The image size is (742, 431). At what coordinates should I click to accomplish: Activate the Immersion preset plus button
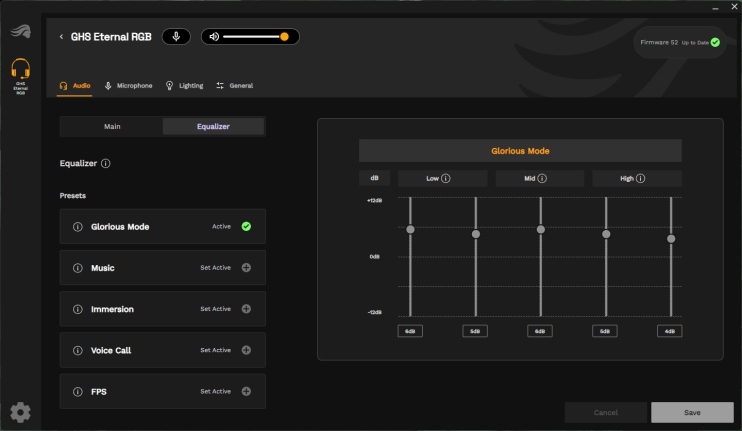246,309
